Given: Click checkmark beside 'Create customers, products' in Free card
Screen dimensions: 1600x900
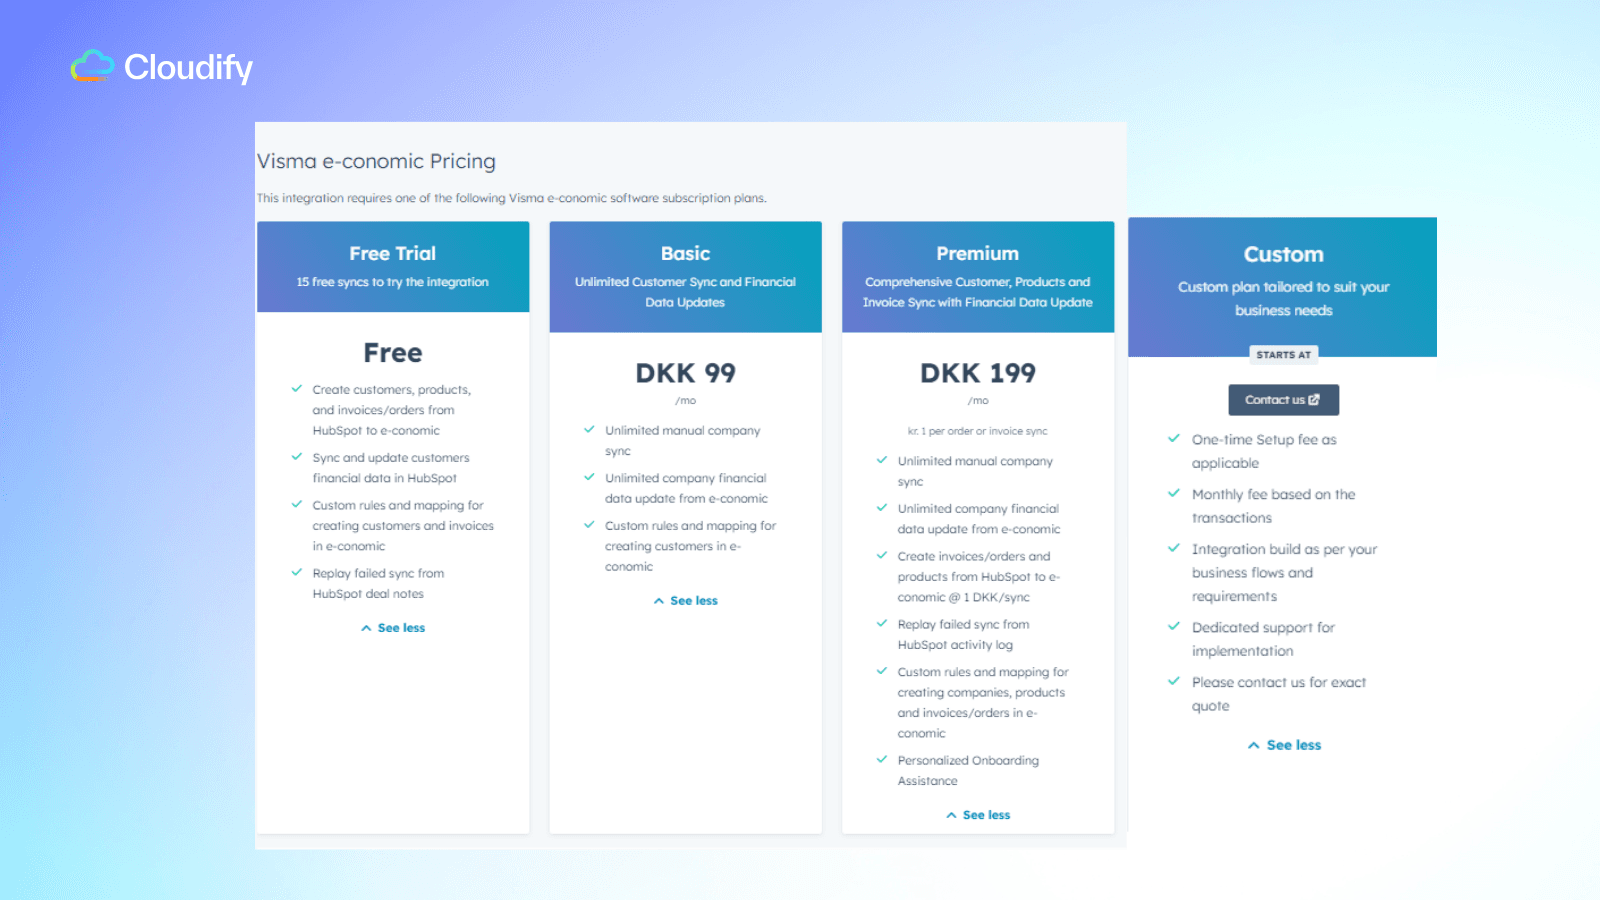Looking at the screenshot, I should click(x=297, y=389).
